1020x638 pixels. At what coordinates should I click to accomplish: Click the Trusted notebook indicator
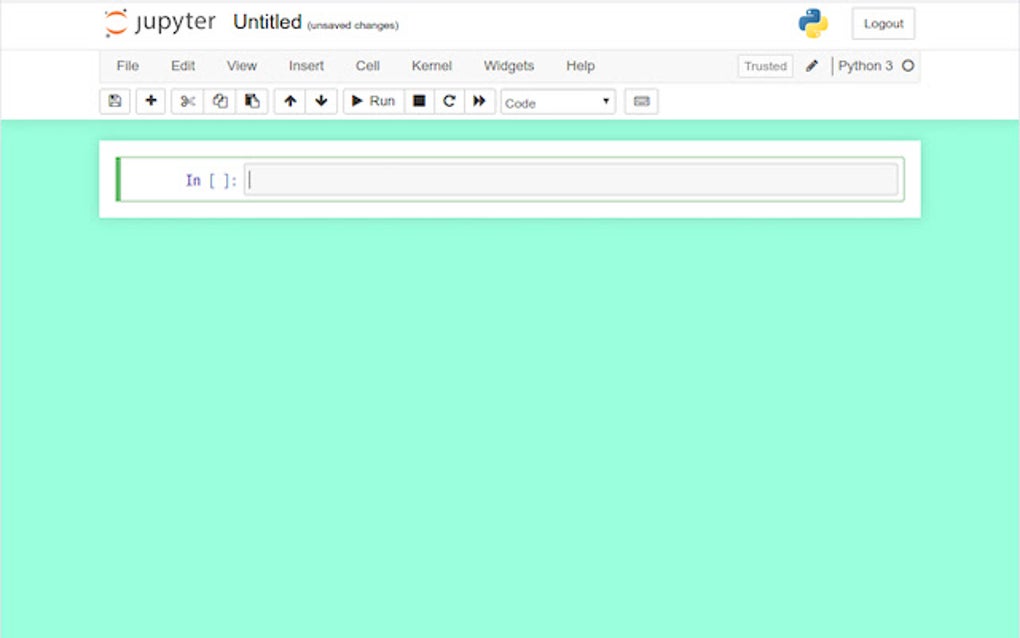(x=764, y=65)
